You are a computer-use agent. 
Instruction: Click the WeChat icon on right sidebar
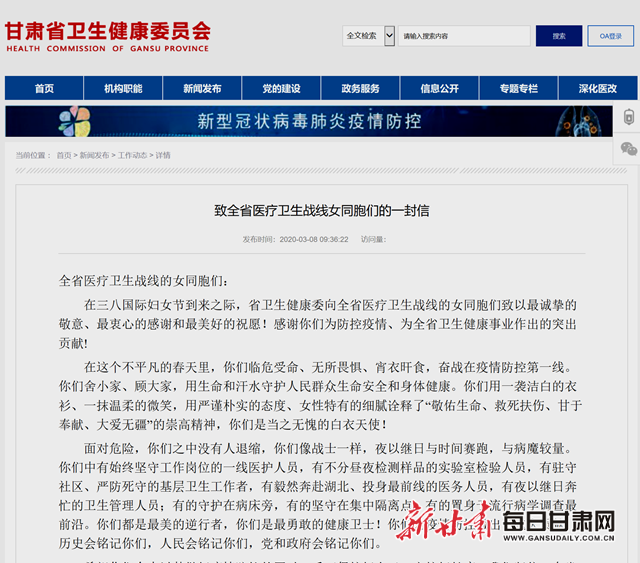coord(629,149)
